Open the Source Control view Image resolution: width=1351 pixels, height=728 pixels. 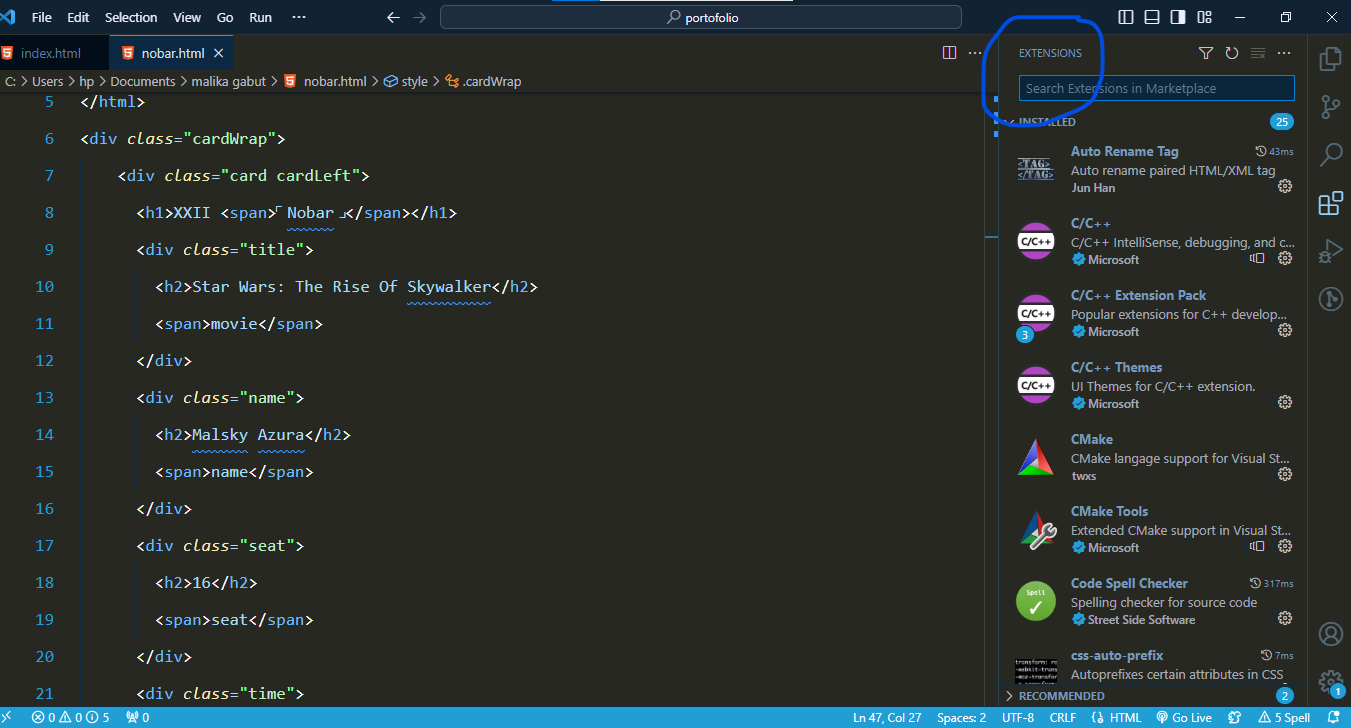tap(1330, 107)
